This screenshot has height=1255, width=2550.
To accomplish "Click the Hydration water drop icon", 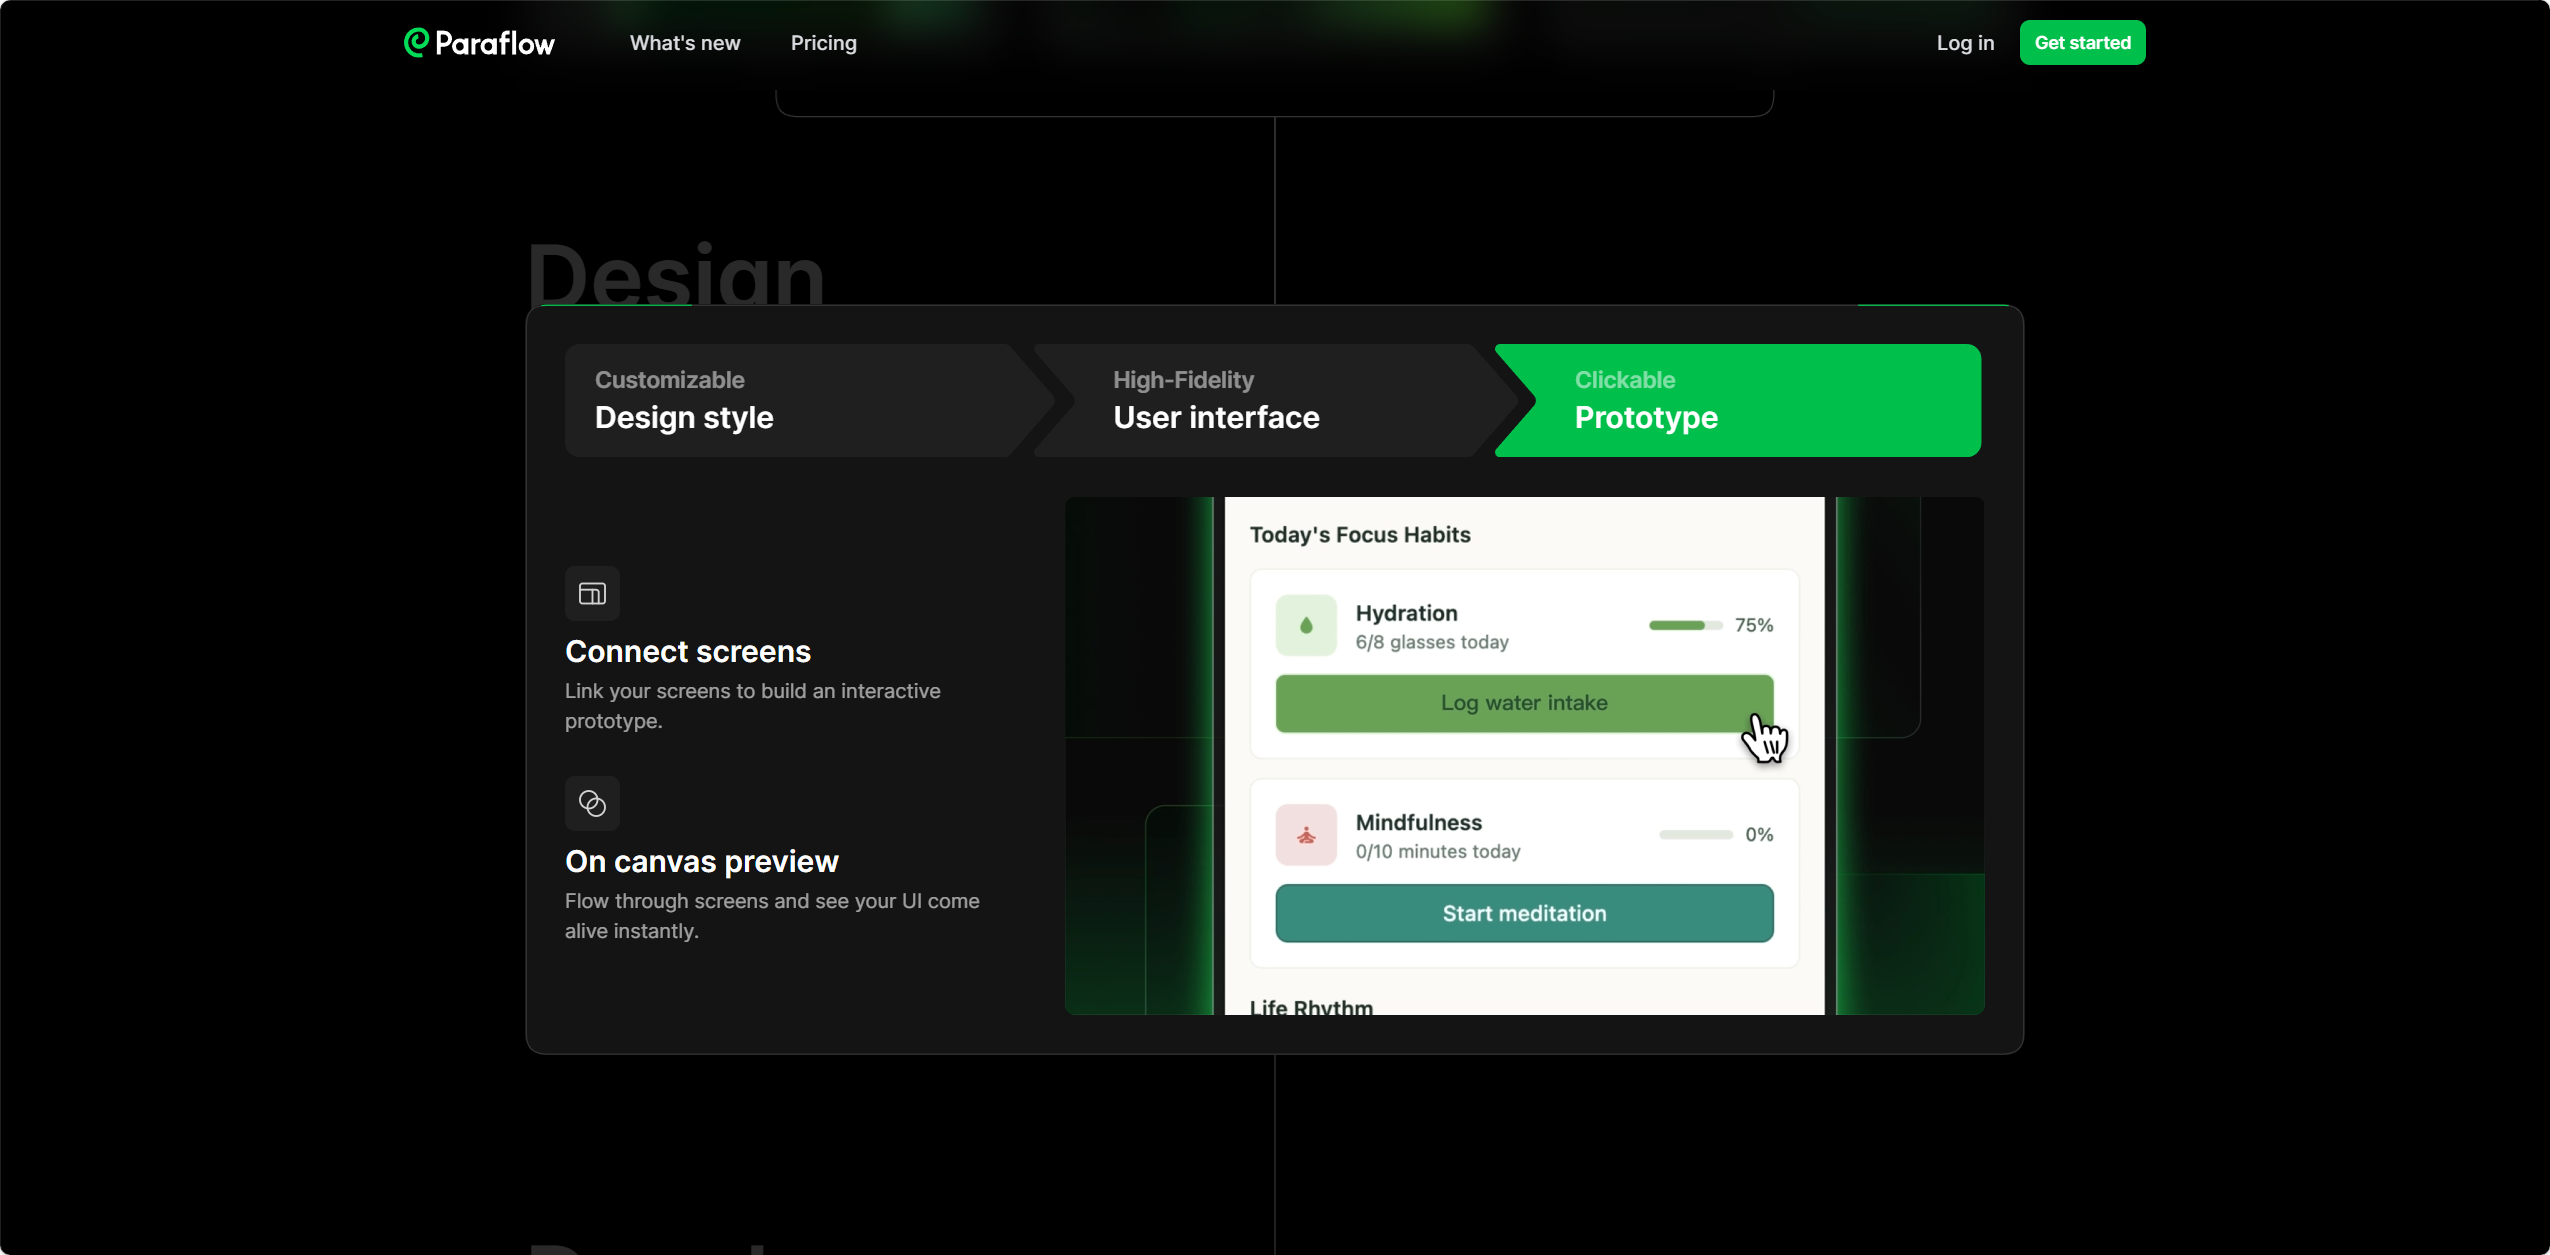I will click(1306, 626).
